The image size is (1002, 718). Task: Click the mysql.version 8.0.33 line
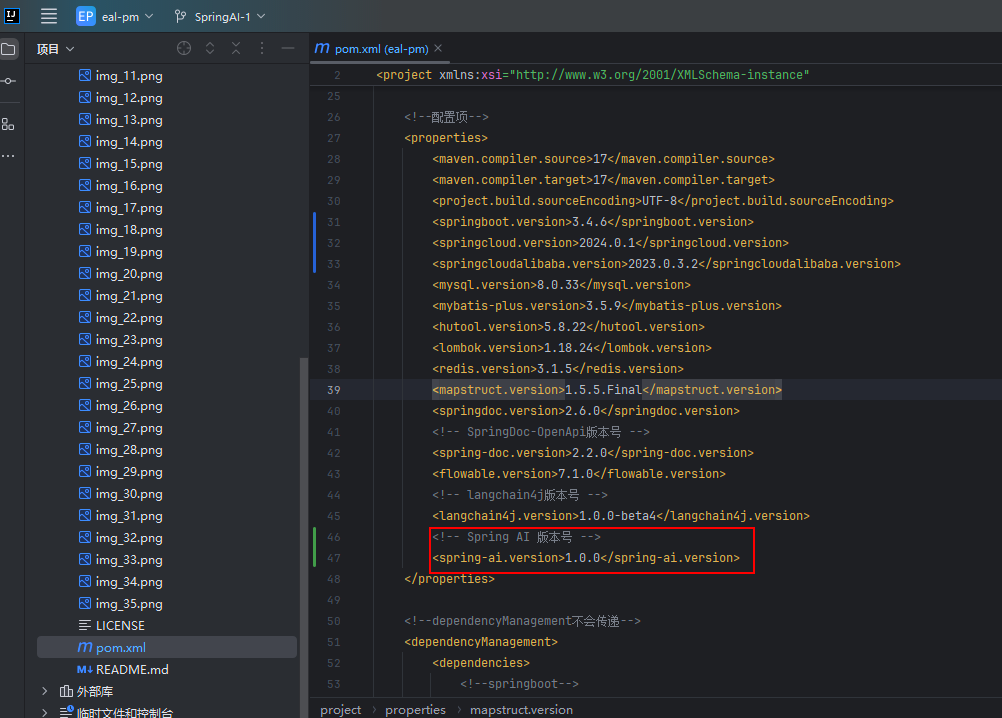(561, 285)
